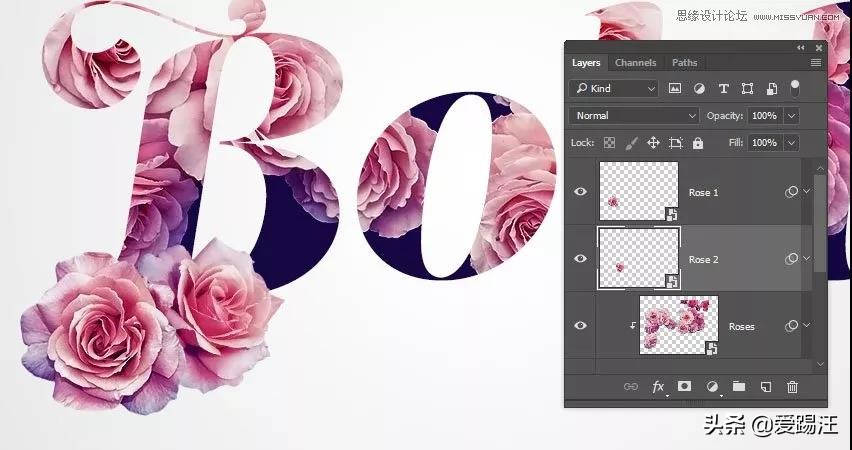Click the Rose 2 layer name
The image size is (852, 450).
tap(703, 260)
